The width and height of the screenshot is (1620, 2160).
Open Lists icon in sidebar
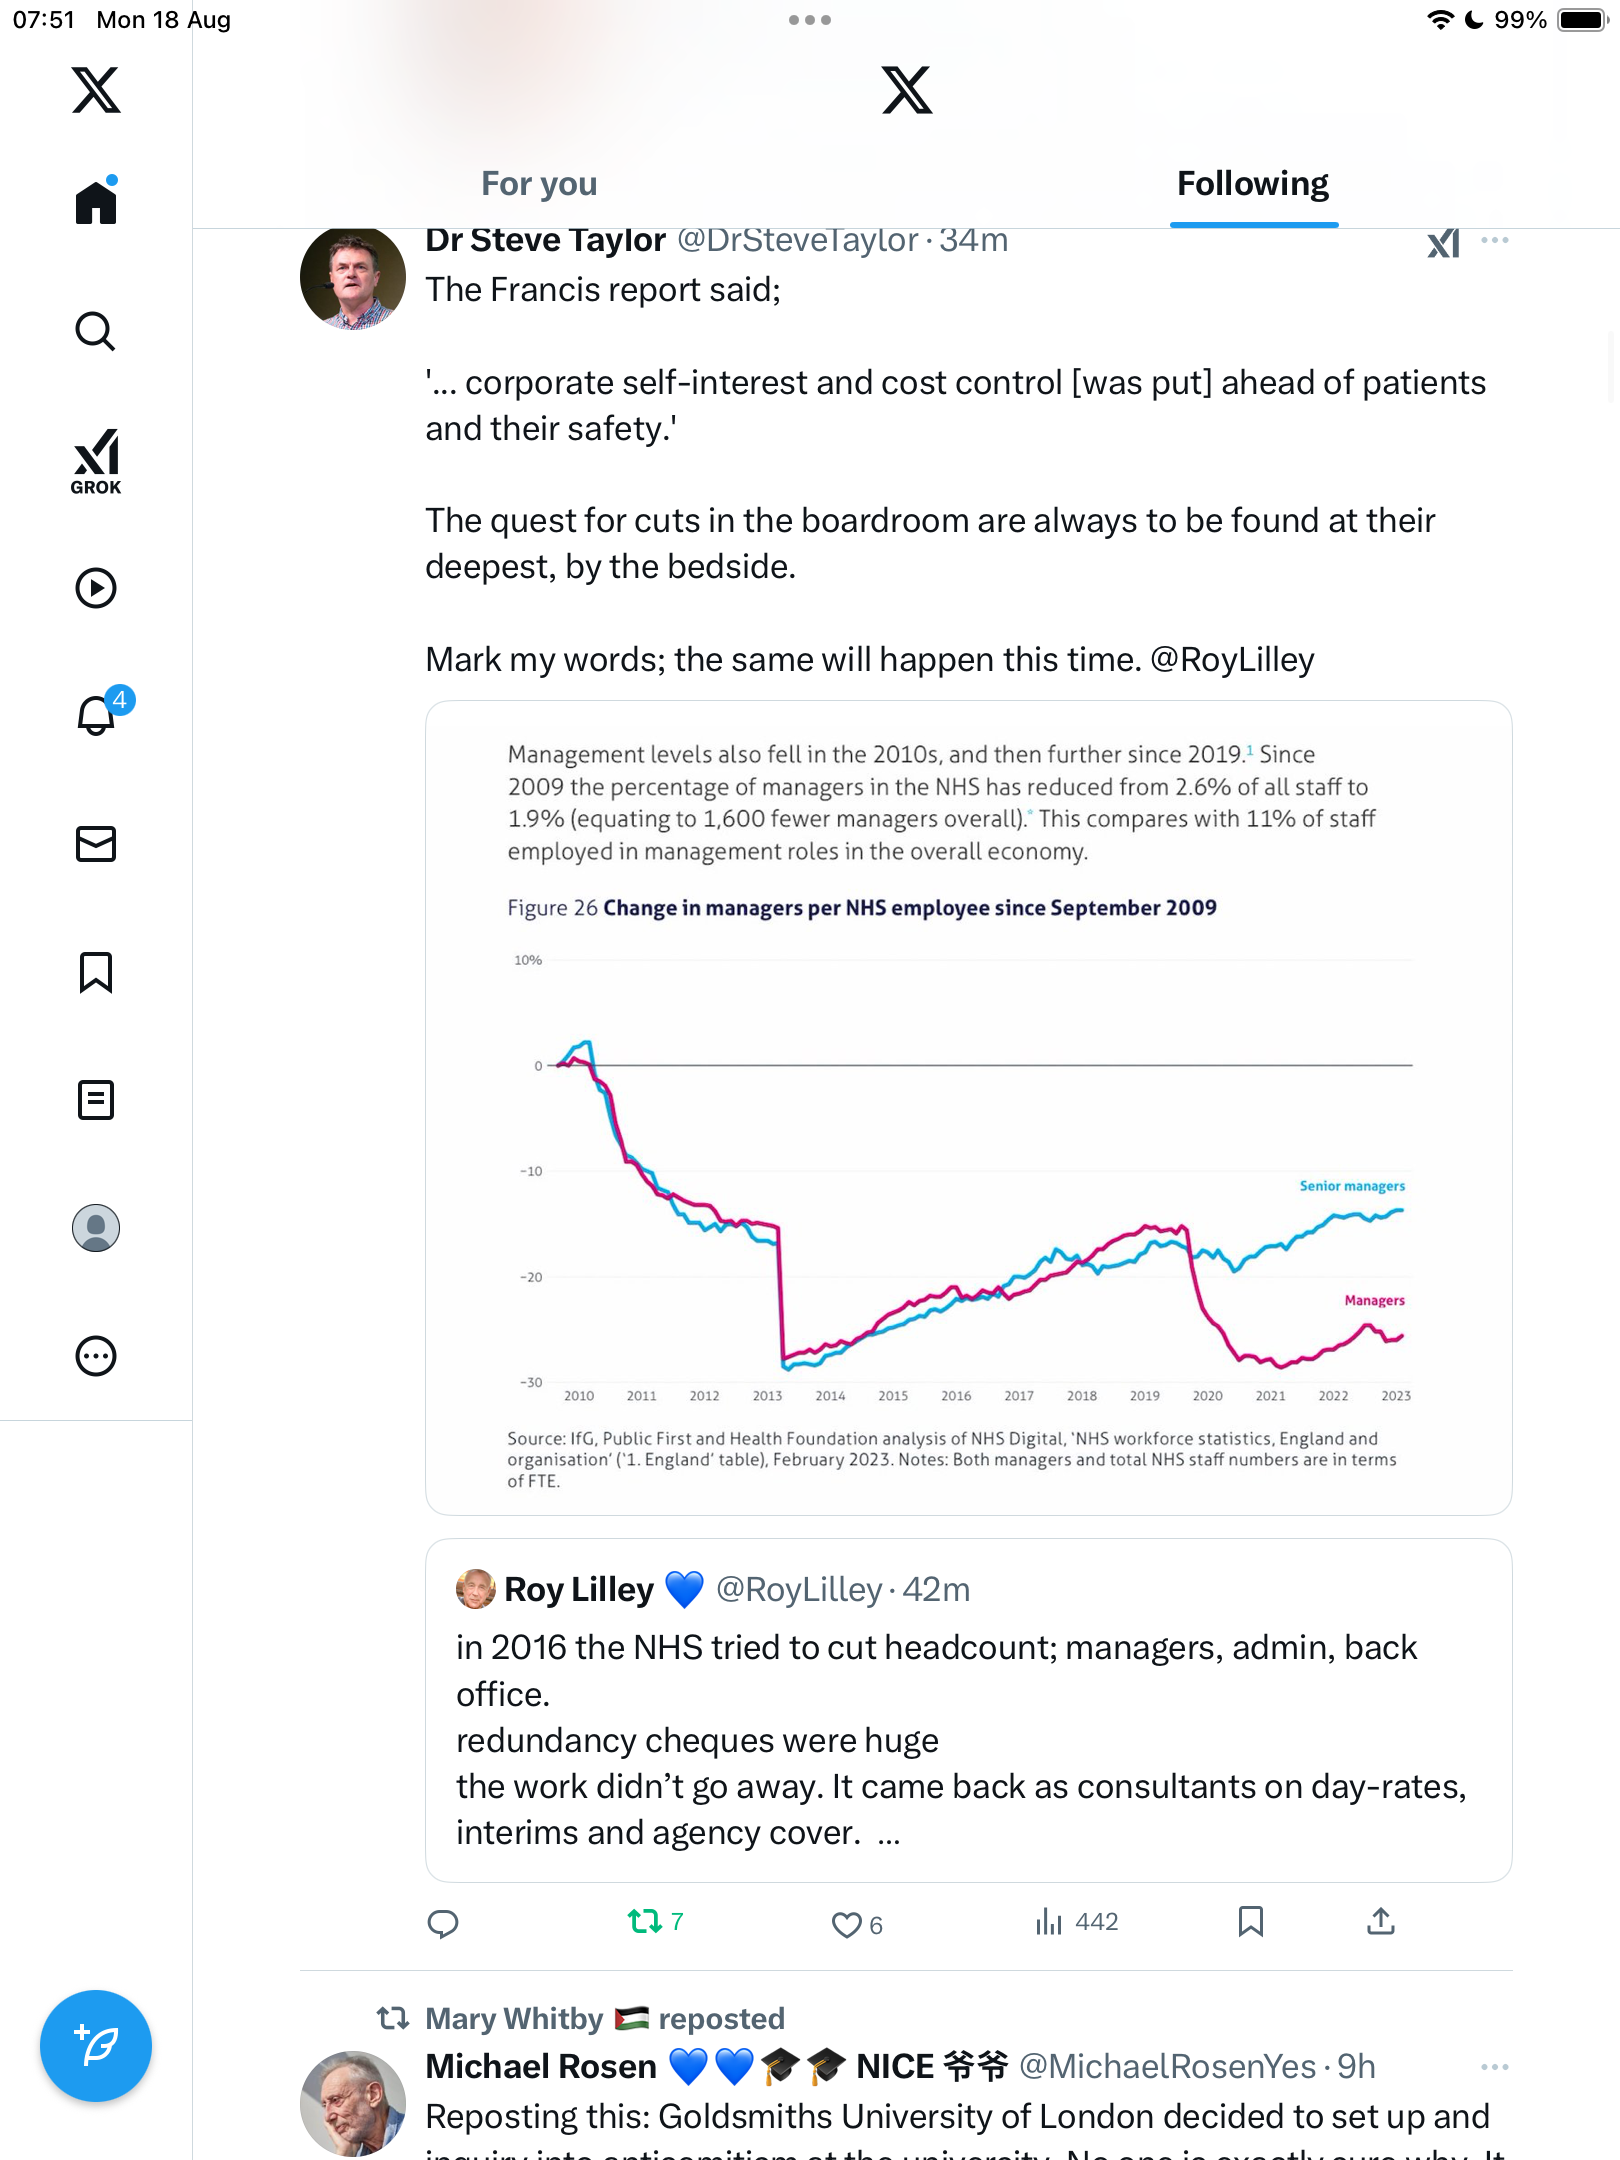coord(96,1100)
